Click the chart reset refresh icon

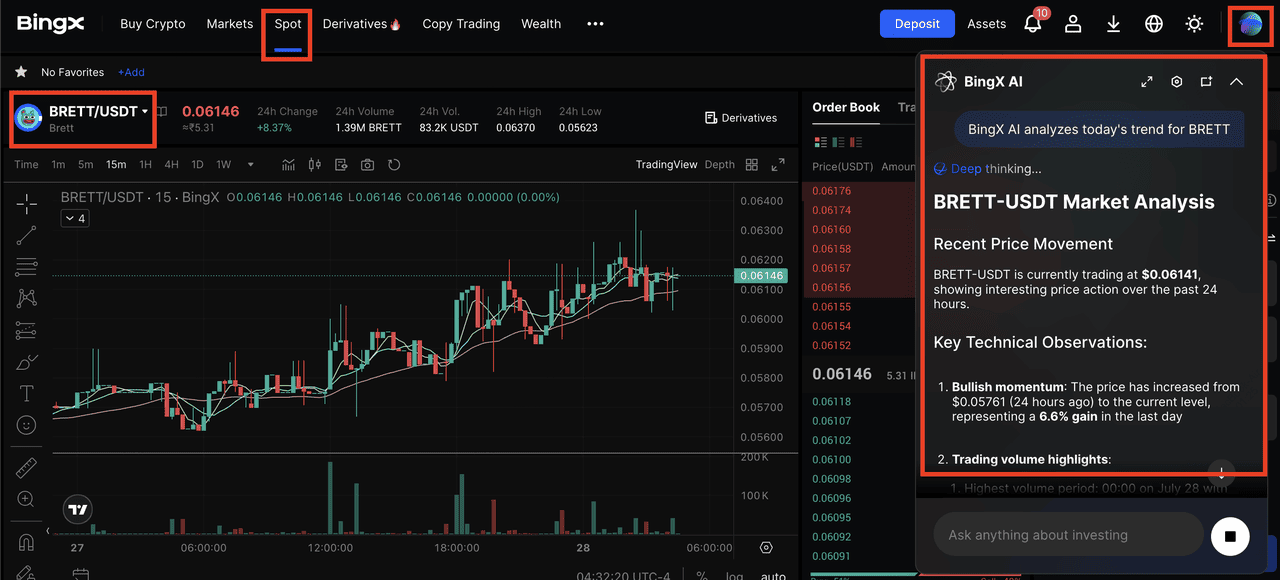pos(394,165)
